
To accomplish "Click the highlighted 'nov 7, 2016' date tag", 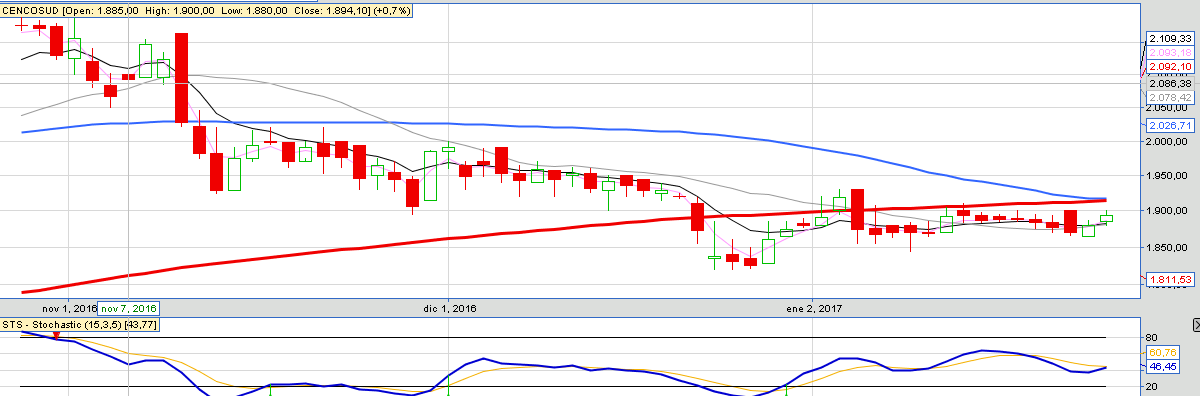I will point(129,308).
